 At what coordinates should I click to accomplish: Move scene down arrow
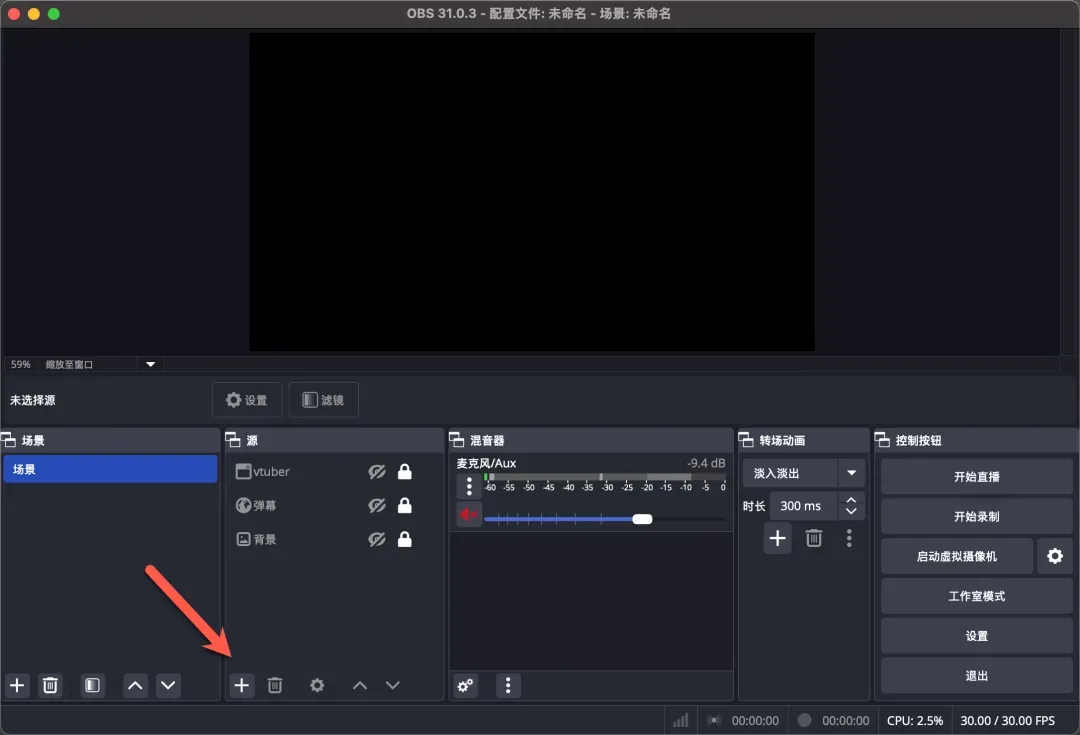tap(168, 685)
